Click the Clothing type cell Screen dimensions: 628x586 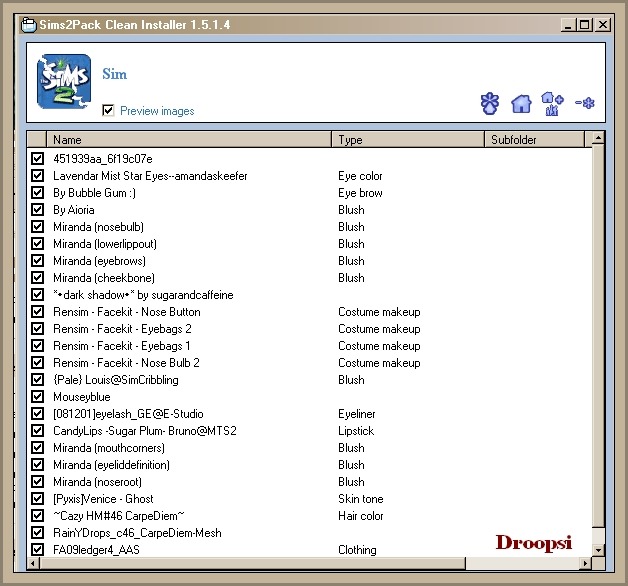357,550
